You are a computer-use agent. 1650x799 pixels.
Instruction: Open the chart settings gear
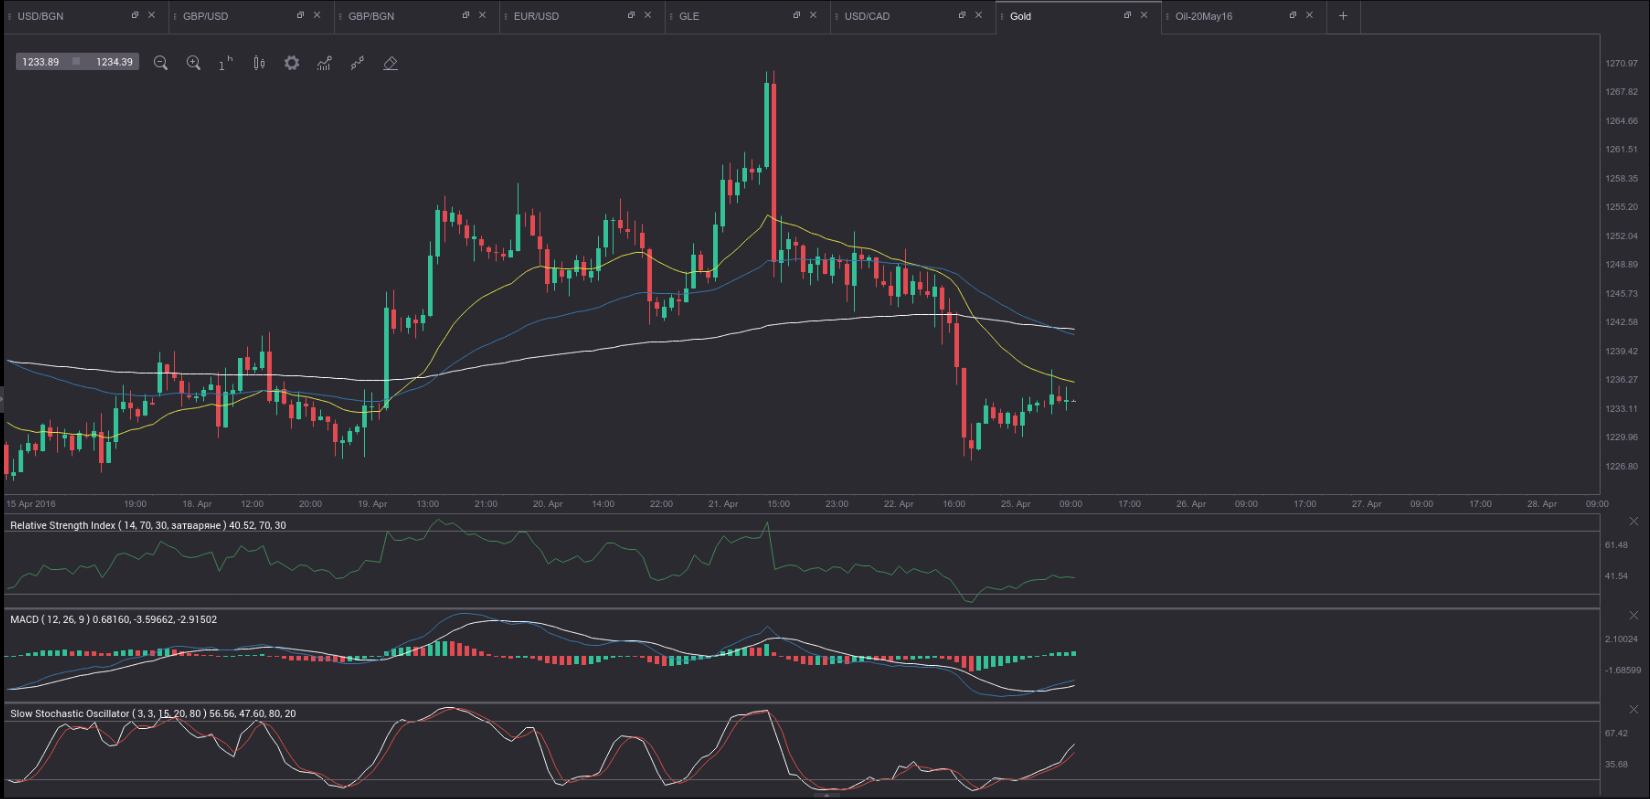[291, 63]
